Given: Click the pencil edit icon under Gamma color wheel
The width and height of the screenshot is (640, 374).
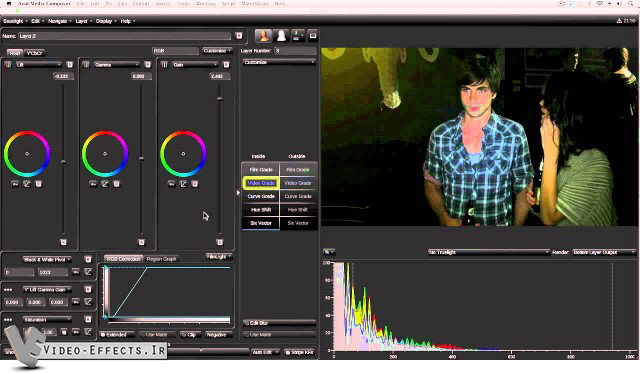Looking at the screenshot, I should (105, 184).
